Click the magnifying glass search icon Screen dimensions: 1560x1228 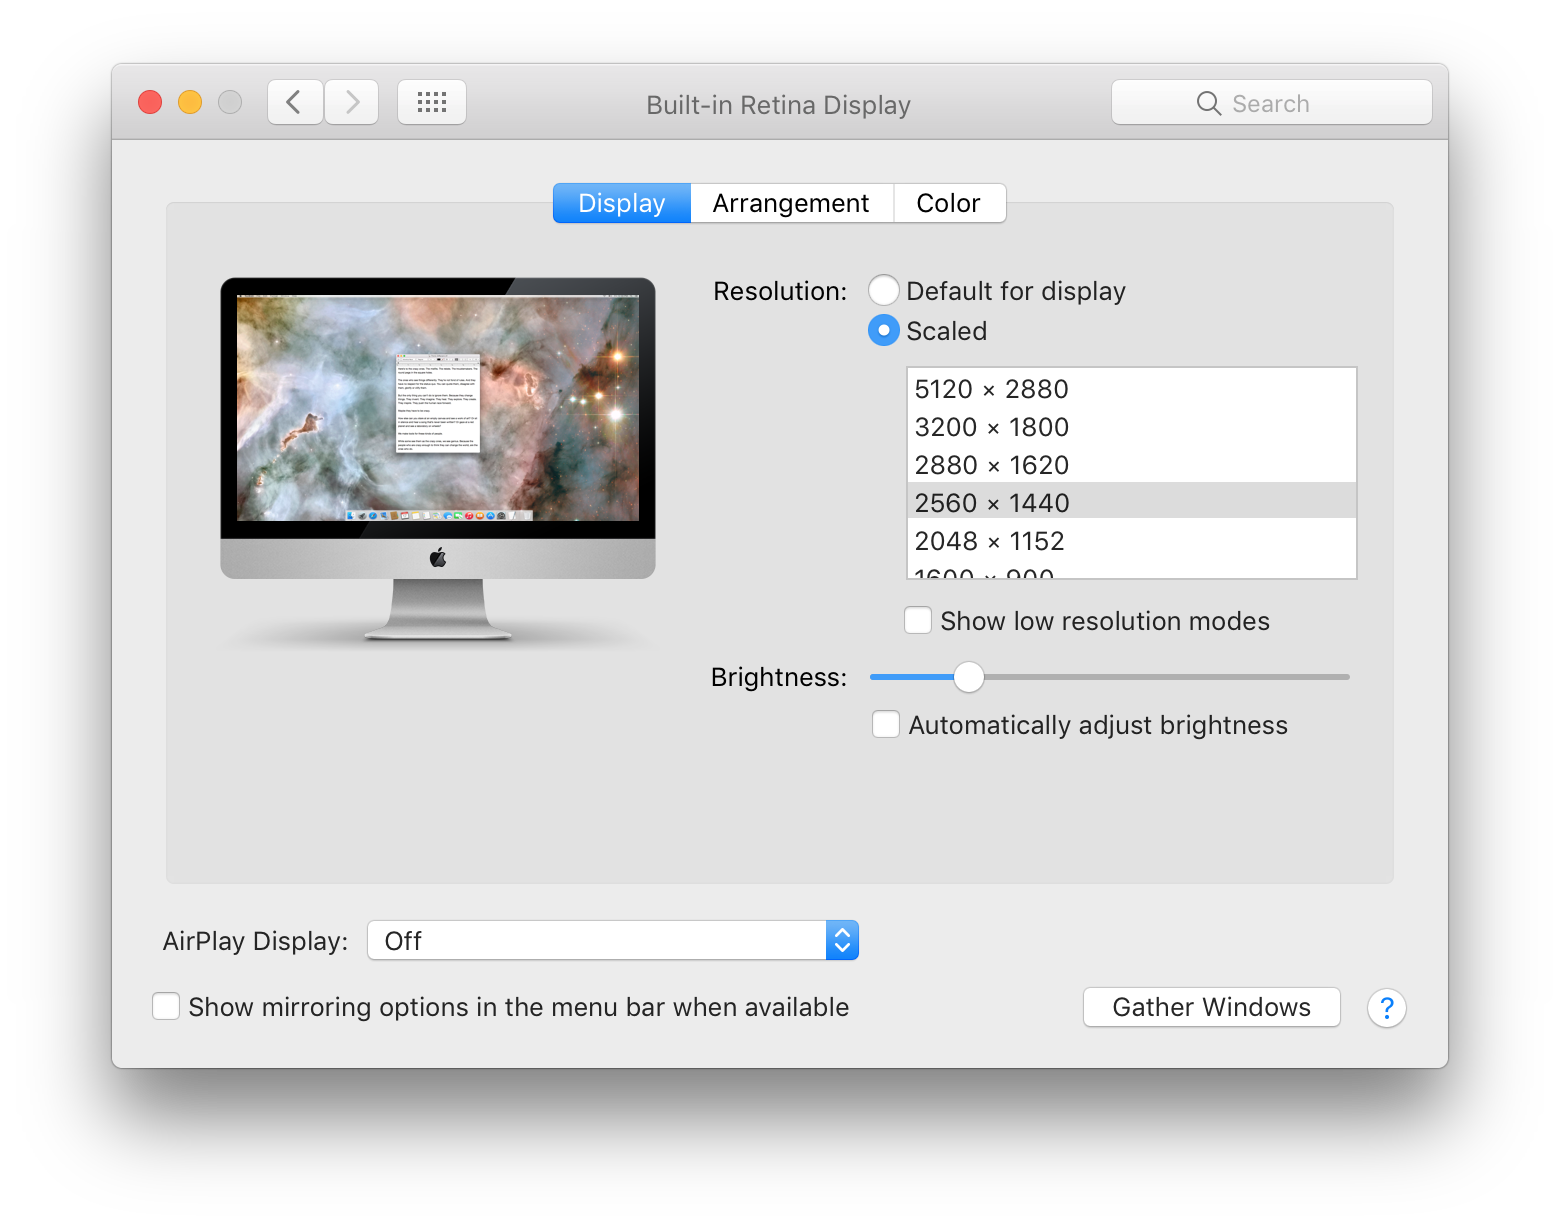1208,103
